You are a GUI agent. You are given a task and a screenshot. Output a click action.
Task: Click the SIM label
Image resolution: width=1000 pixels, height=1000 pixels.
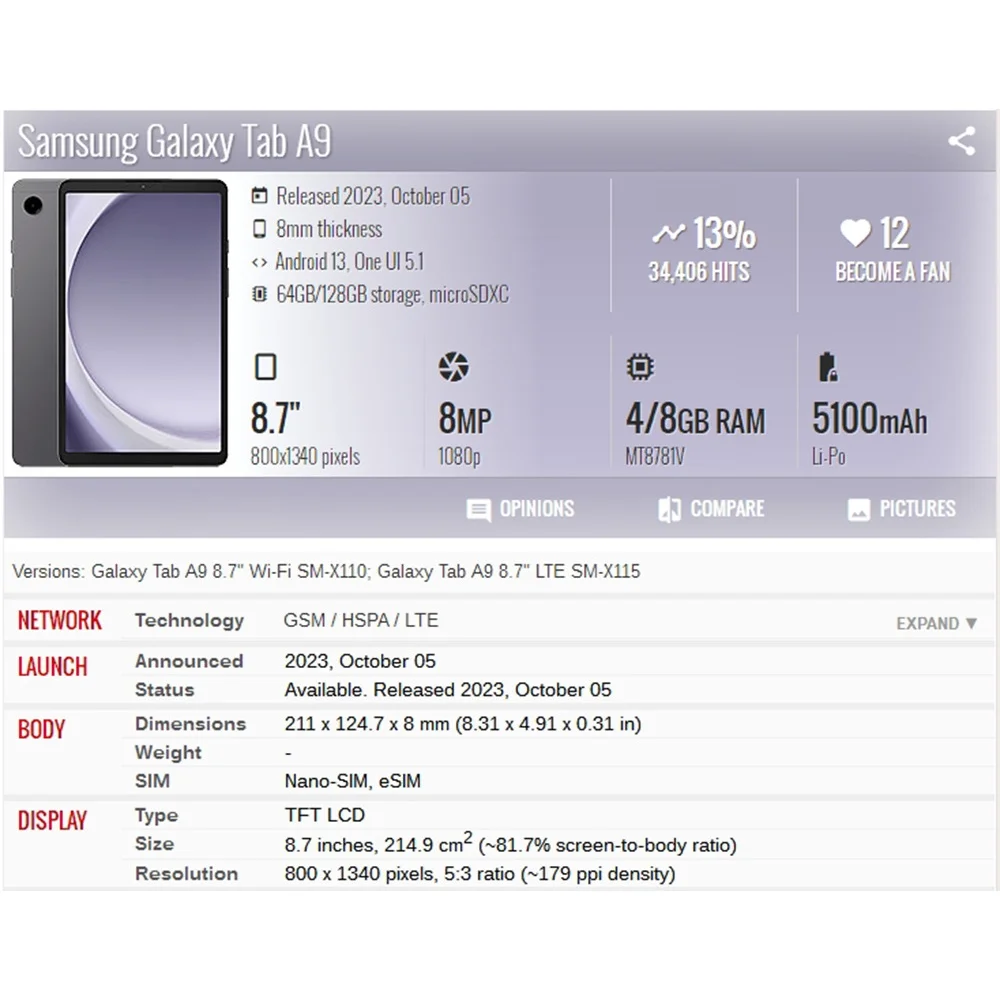tap(152, 781)
